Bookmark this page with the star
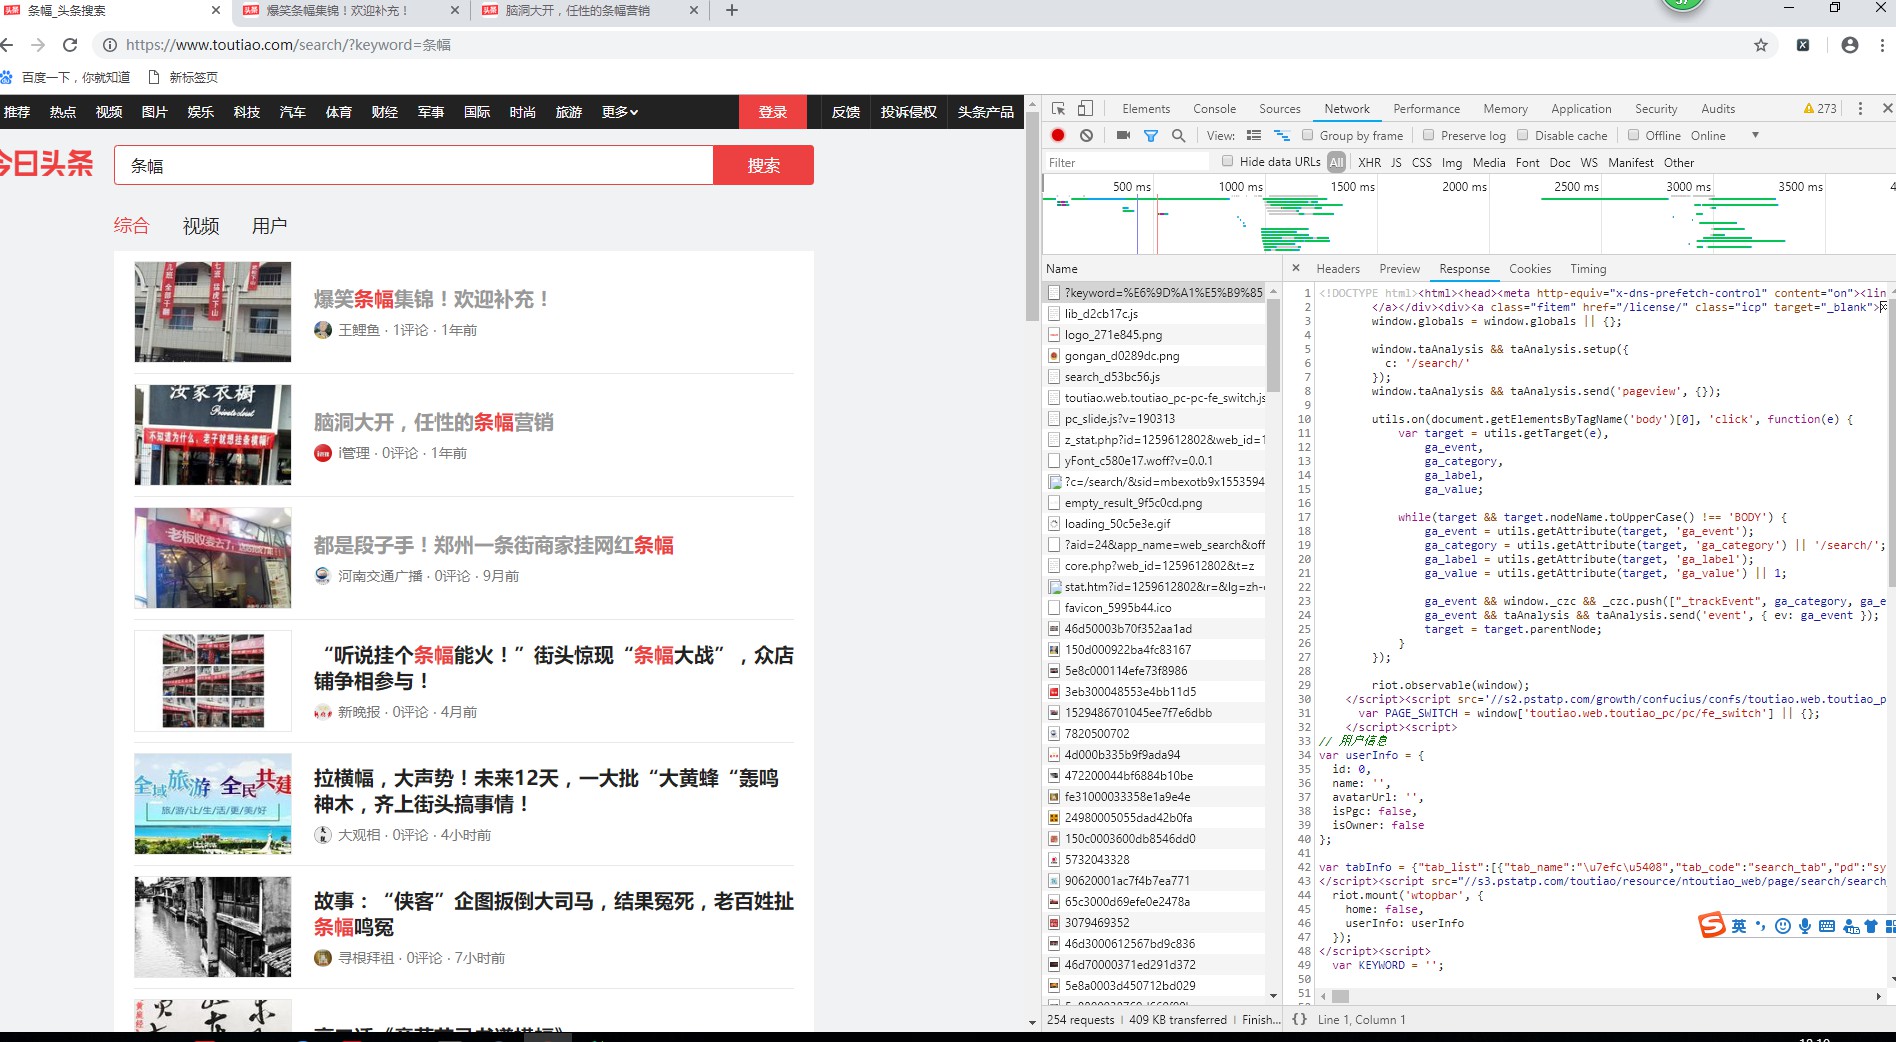 pos(1761,45)
